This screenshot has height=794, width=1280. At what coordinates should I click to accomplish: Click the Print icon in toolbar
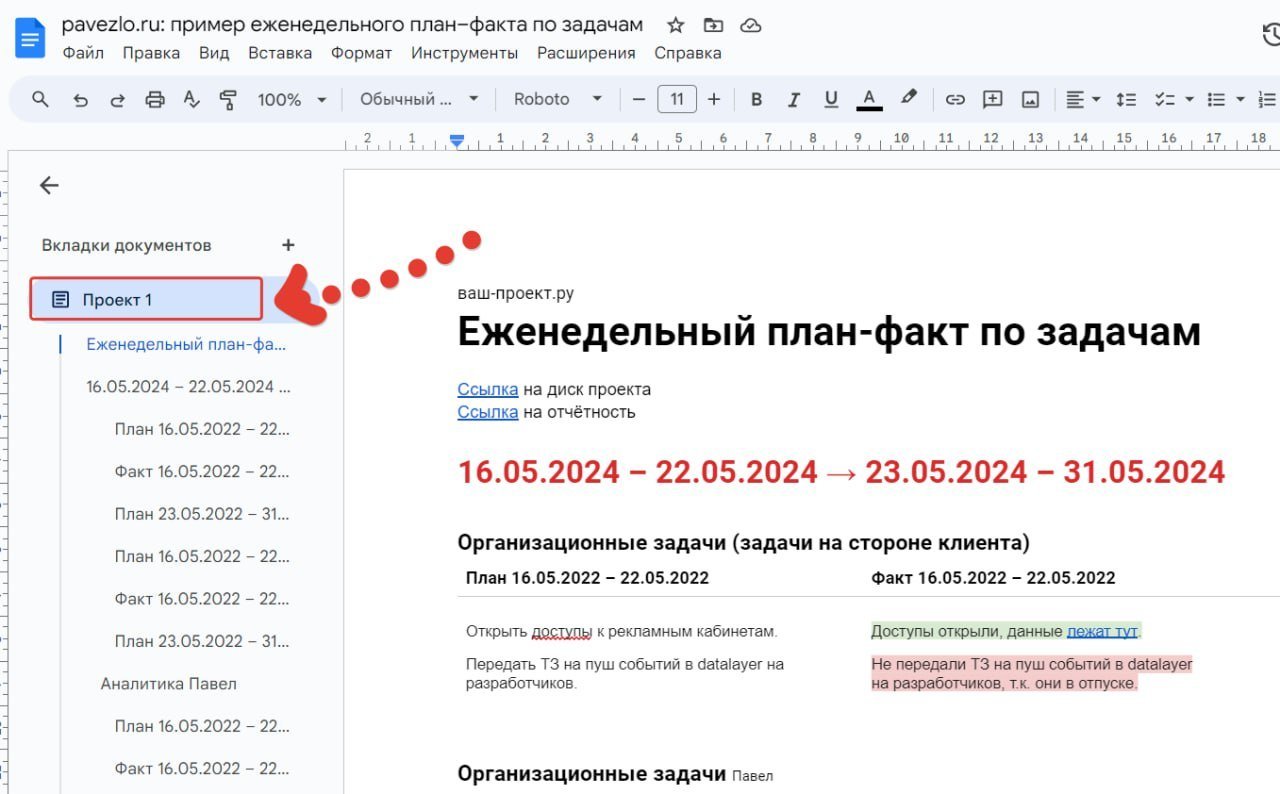pos(154,99)
